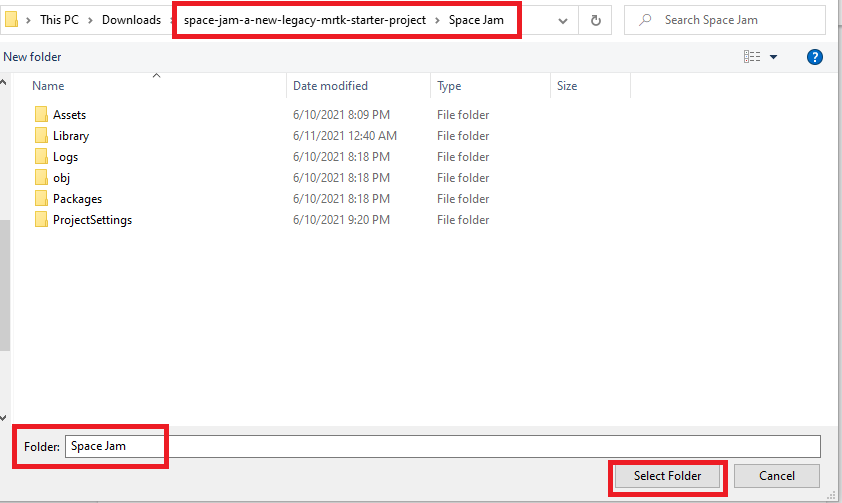Click Assets' date 6/10/2021 8:09 PM
842x503 pixels.
341,115
